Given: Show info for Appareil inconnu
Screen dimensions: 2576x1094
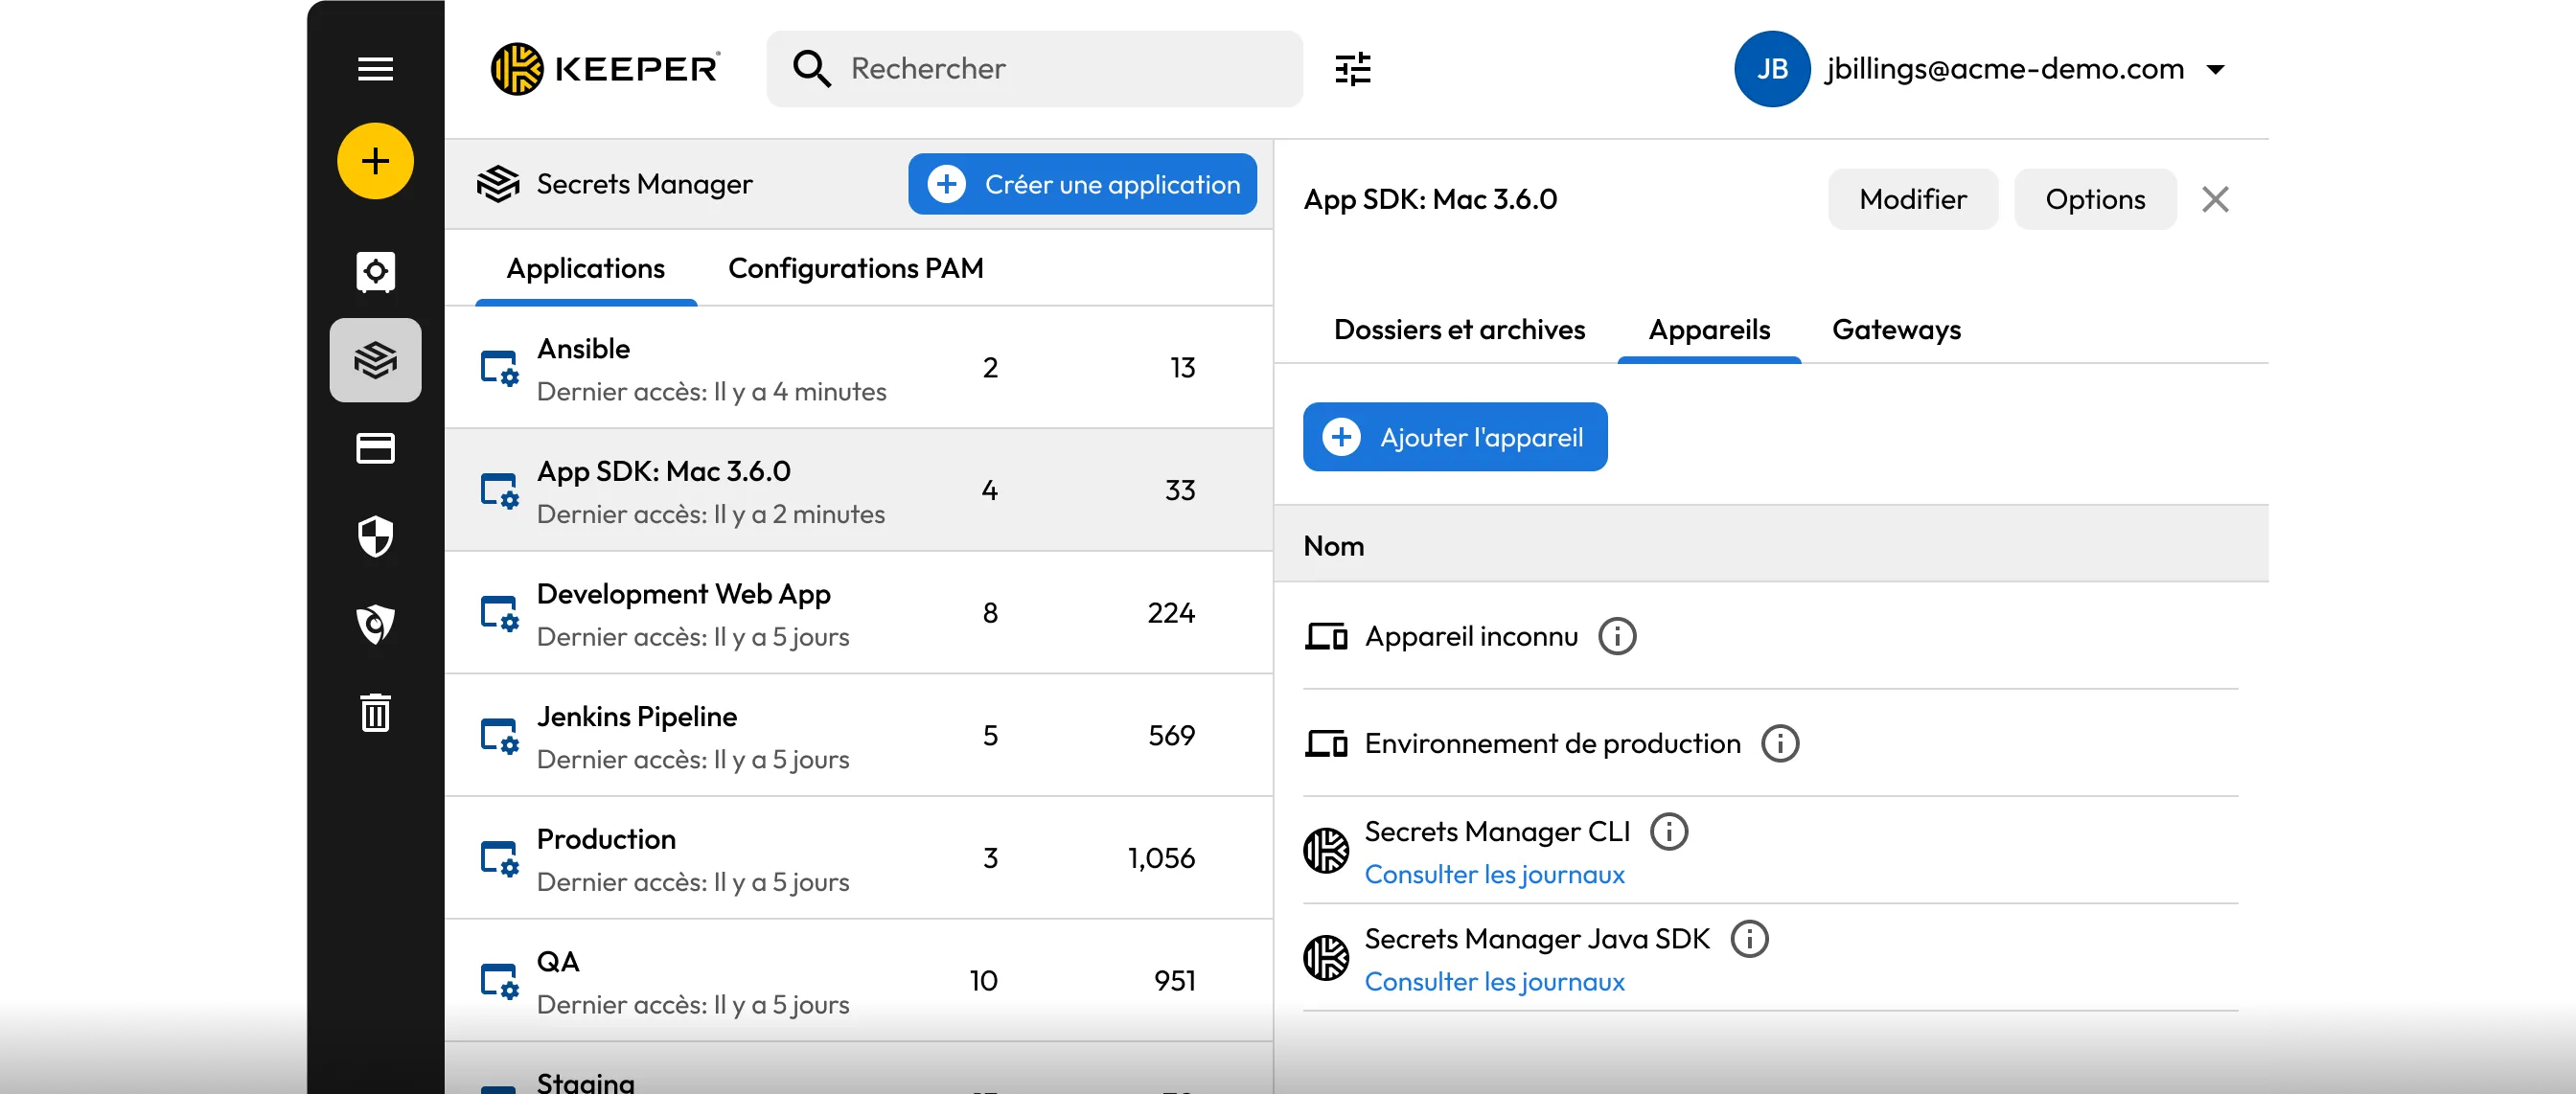Looking at the screenshot, I should coord(1617,636).
